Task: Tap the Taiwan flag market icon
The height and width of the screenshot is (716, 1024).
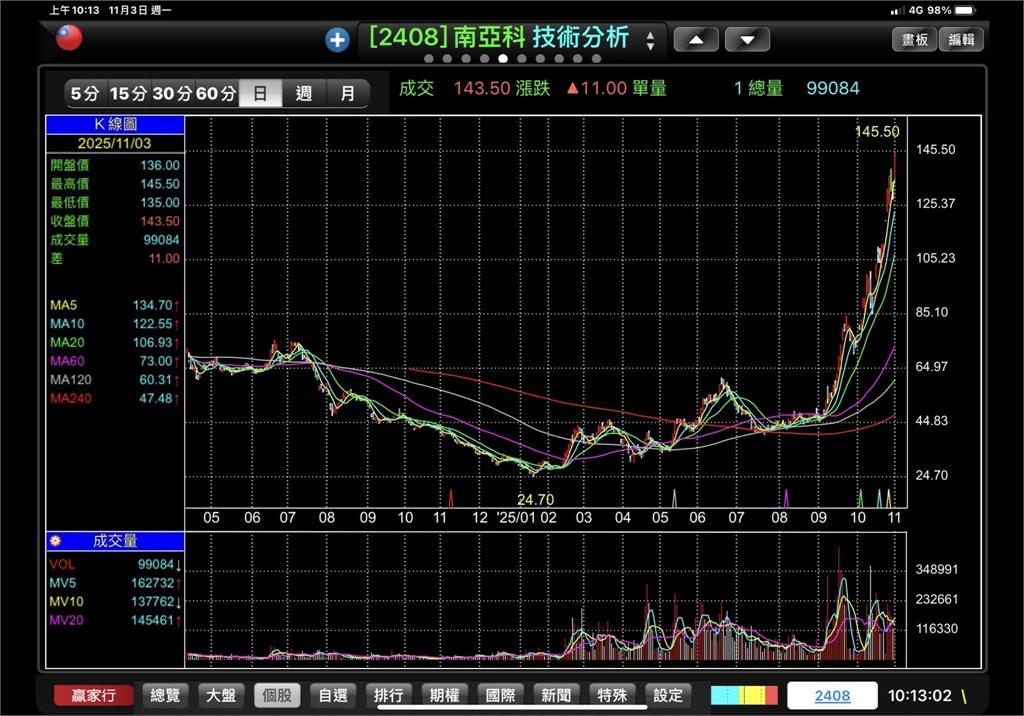Action: click(x=69, y=38)
